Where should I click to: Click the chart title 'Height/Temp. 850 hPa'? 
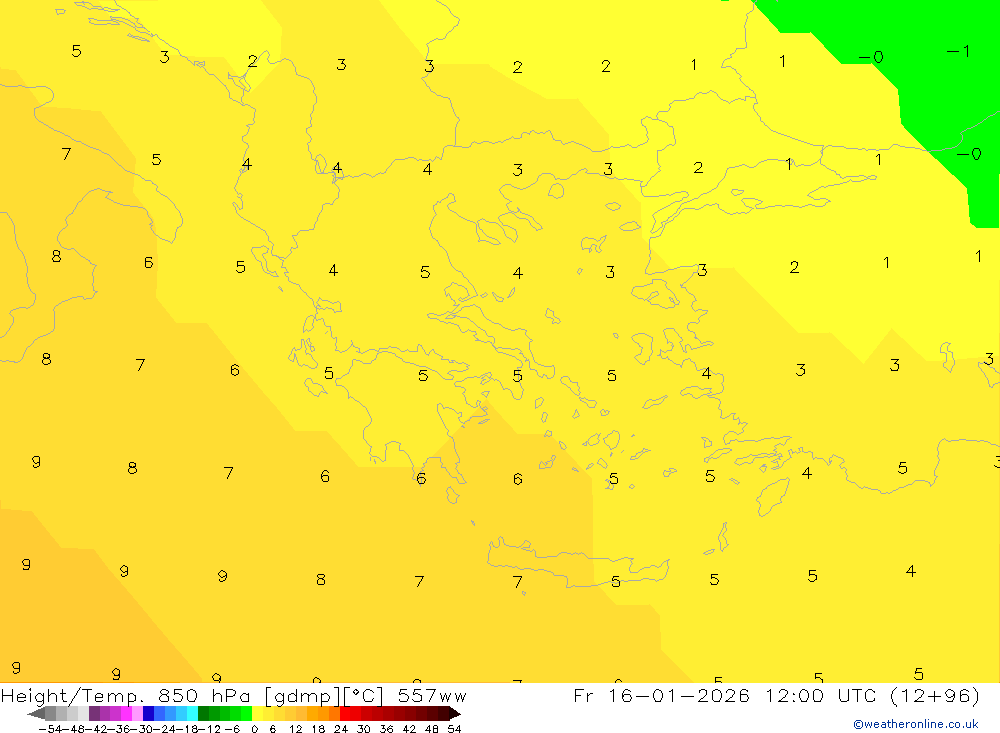tap(126, 696)
